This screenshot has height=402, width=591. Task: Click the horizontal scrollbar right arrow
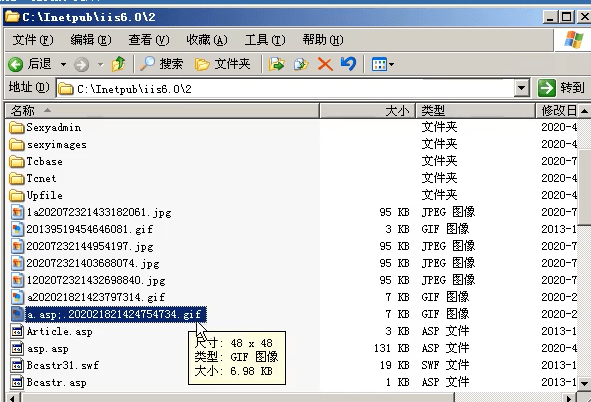pos(570,398)
